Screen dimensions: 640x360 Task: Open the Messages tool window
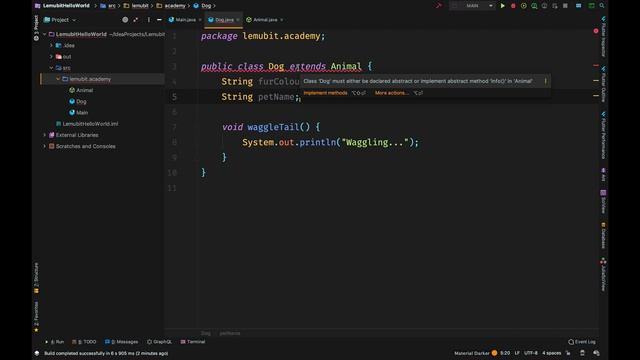point(121,342)
